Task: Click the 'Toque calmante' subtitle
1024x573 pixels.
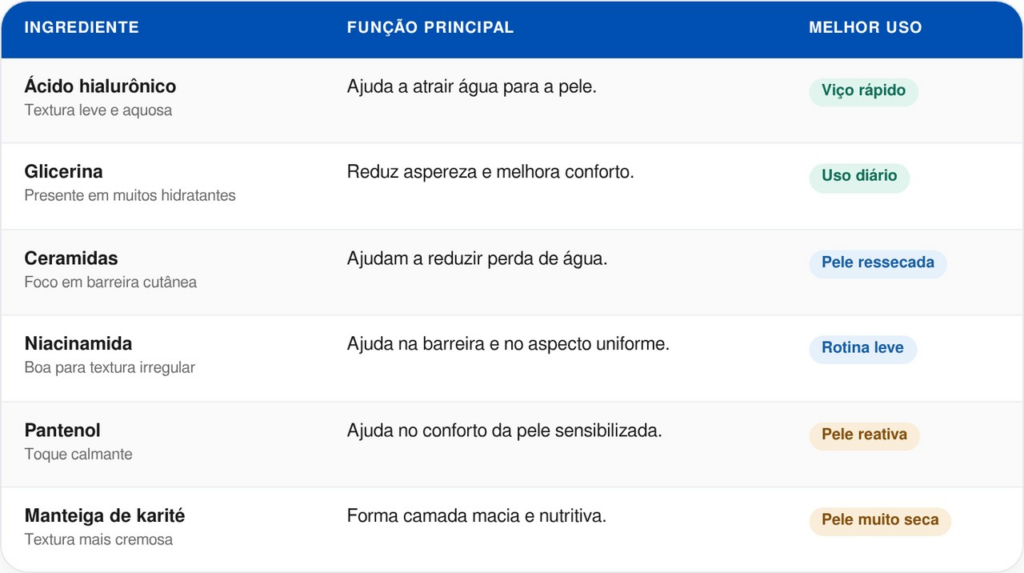Action: pyautogui.click(x=78, y=454)
